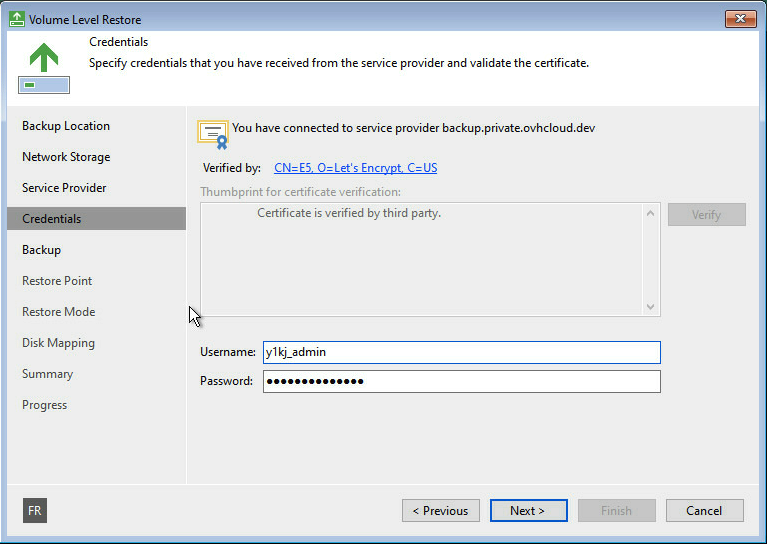The width and height of the screenshot is (767, 544).
Task: Continue with the Next button
Action: pos(528,511)
